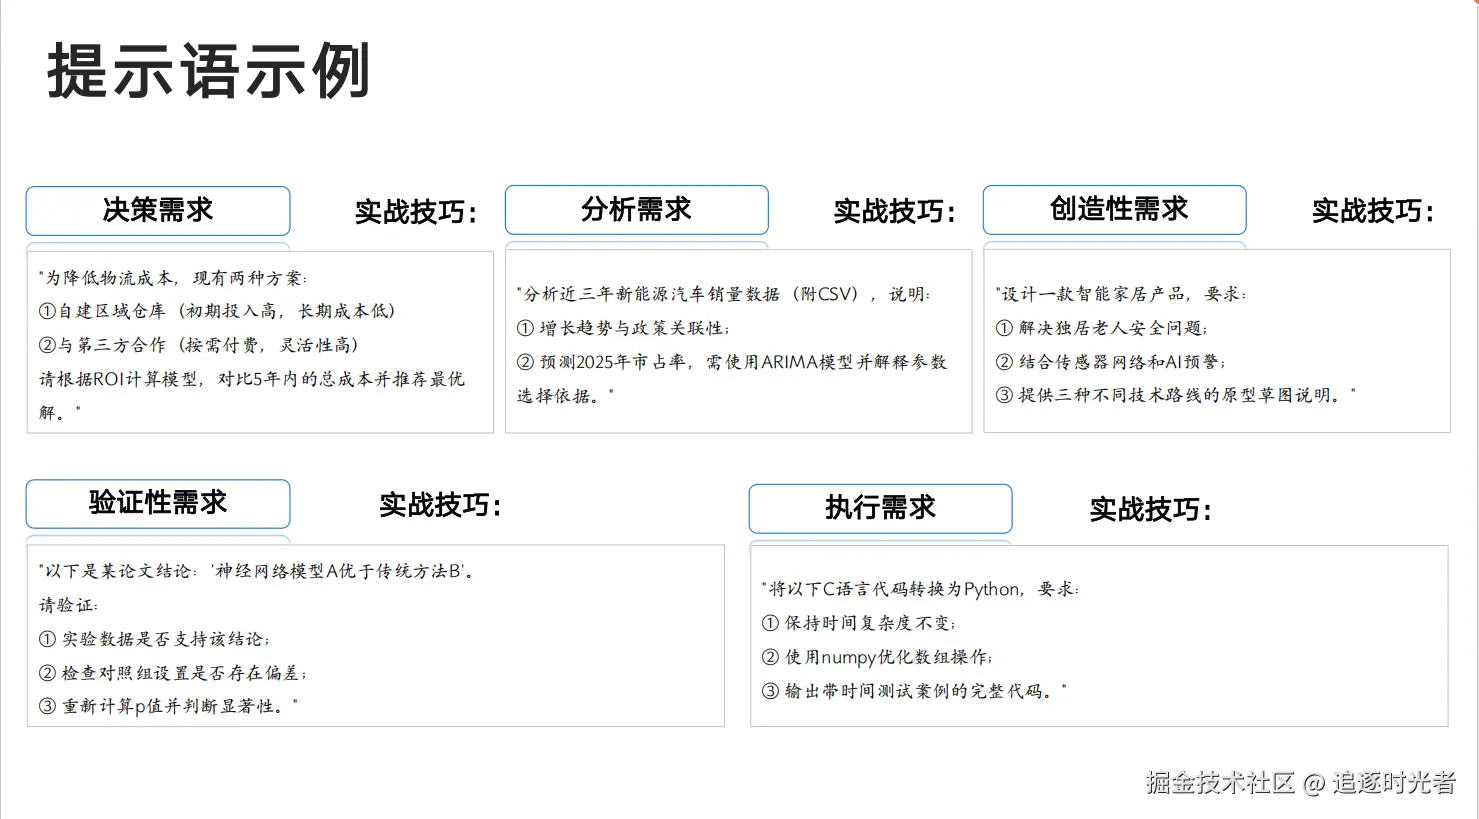Image resolution: width=1479 pixels, height=819 pixels.
Task: Click 实战技巧 heading next to 决策需求
Action: click(x=416, y=212)
